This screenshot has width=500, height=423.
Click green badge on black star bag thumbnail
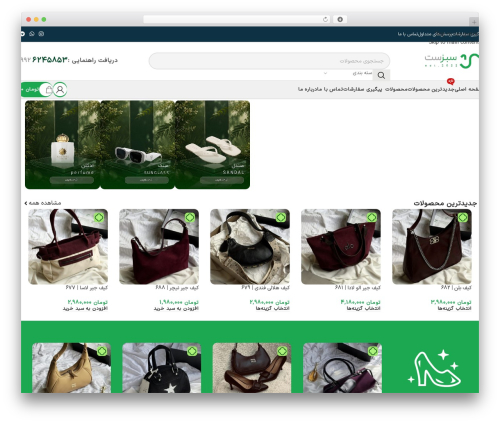point(192,351)
